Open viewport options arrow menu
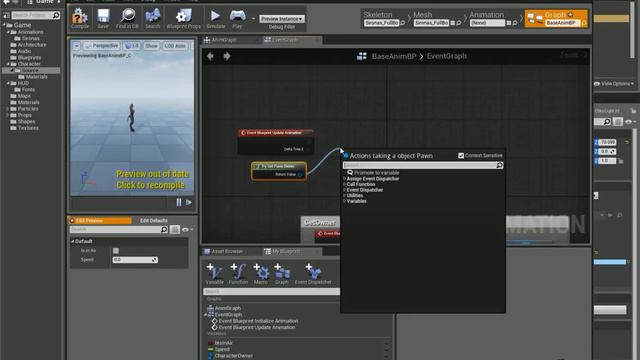 point(76,46)
